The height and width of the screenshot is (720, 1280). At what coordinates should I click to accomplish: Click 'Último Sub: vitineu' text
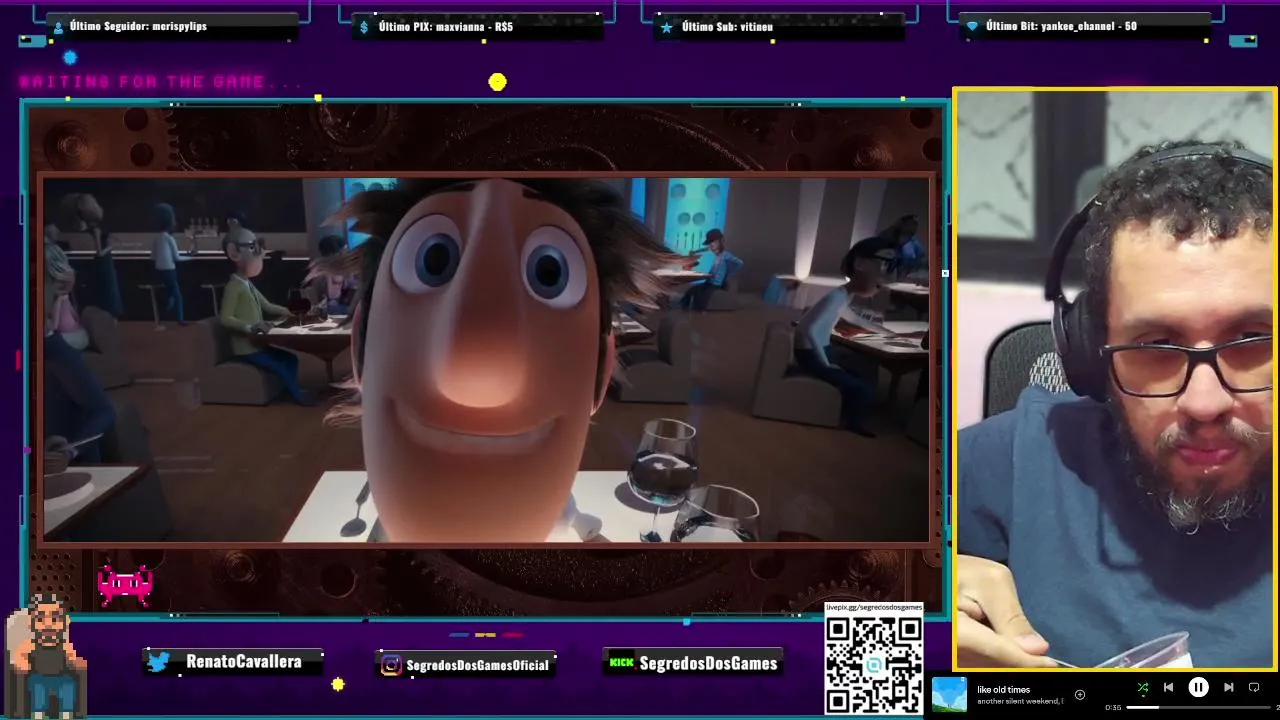(x=727, y=27)
